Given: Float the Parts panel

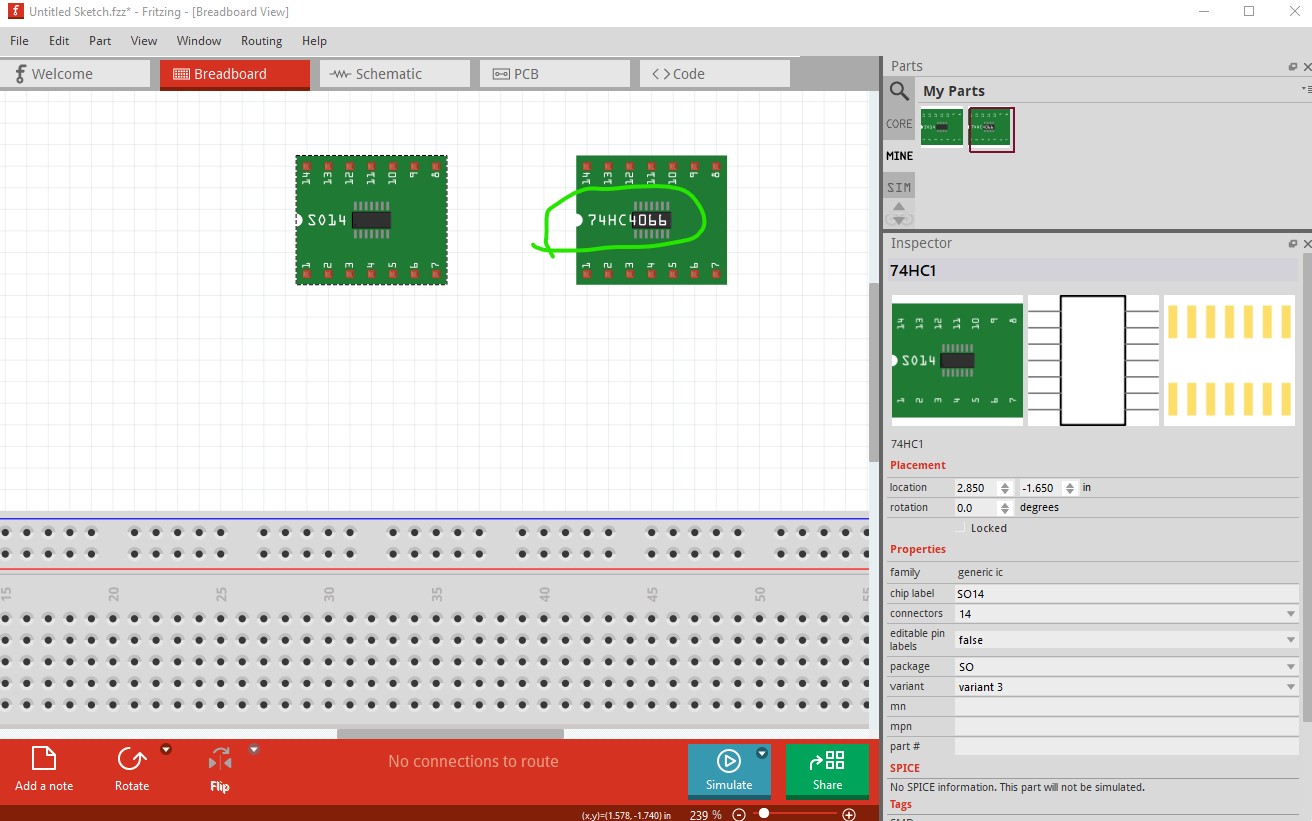Looking at the screenshot, I should pos(1293,66).
